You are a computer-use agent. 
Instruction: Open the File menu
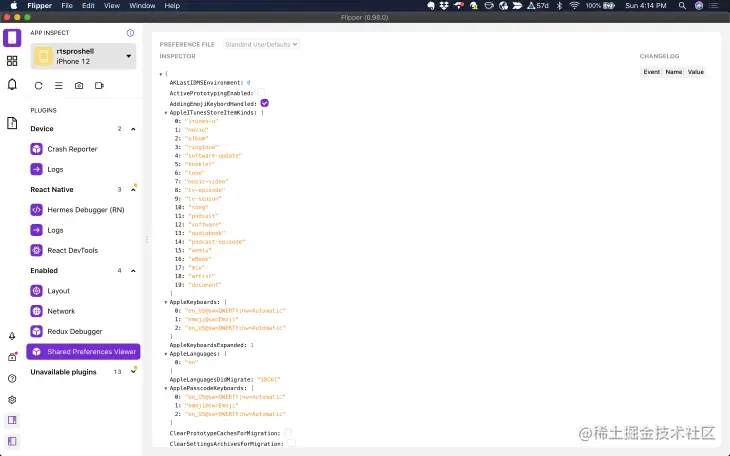click(x=67, y=6)
